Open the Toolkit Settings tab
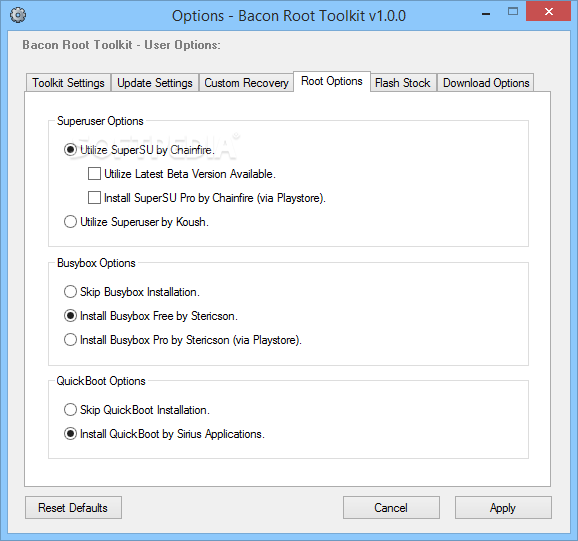The width and height of the screenshot is (578, 541). (x=68, y=83)
